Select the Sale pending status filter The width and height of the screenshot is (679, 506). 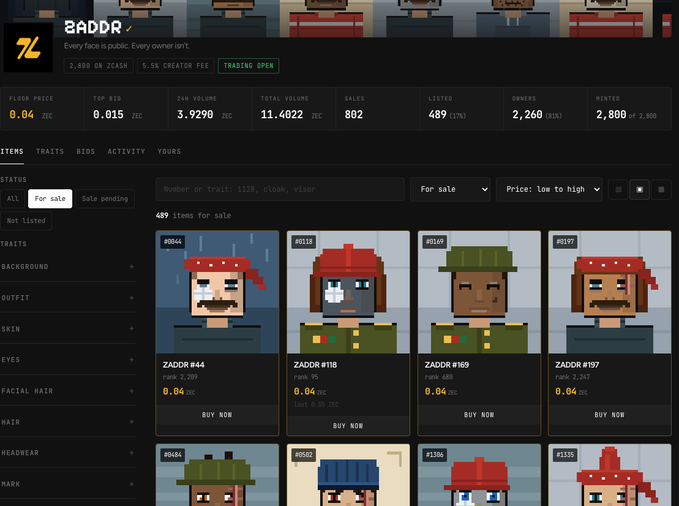105,198
